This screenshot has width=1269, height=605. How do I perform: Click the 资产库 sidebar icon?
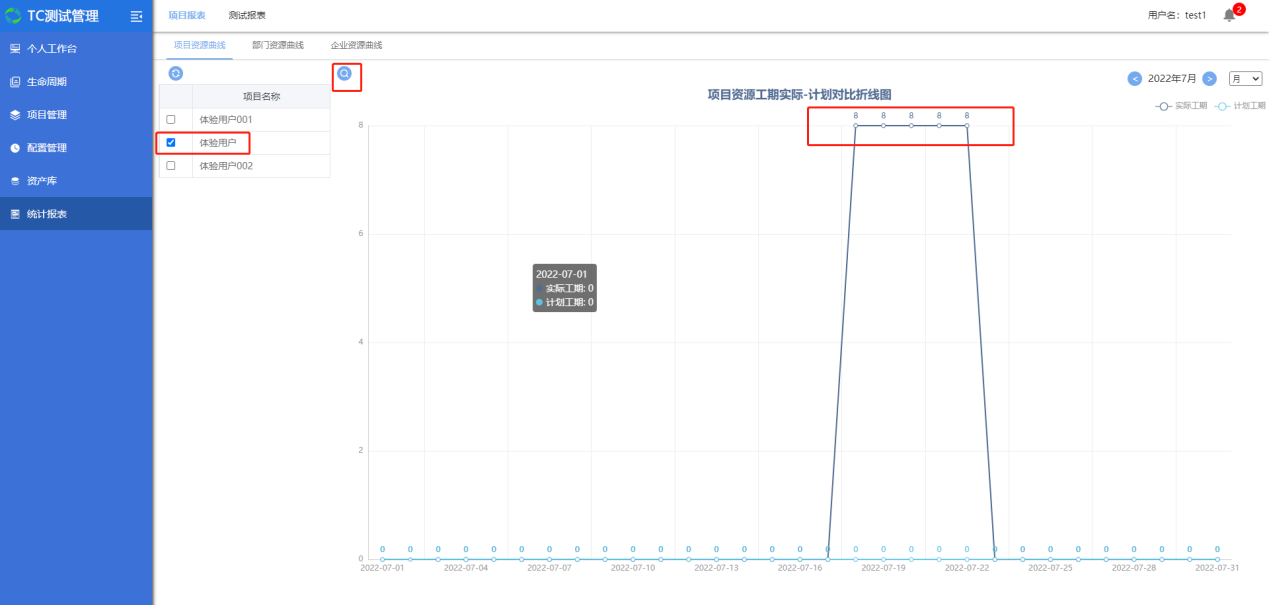pyautogui.click(x=15, y=181)
